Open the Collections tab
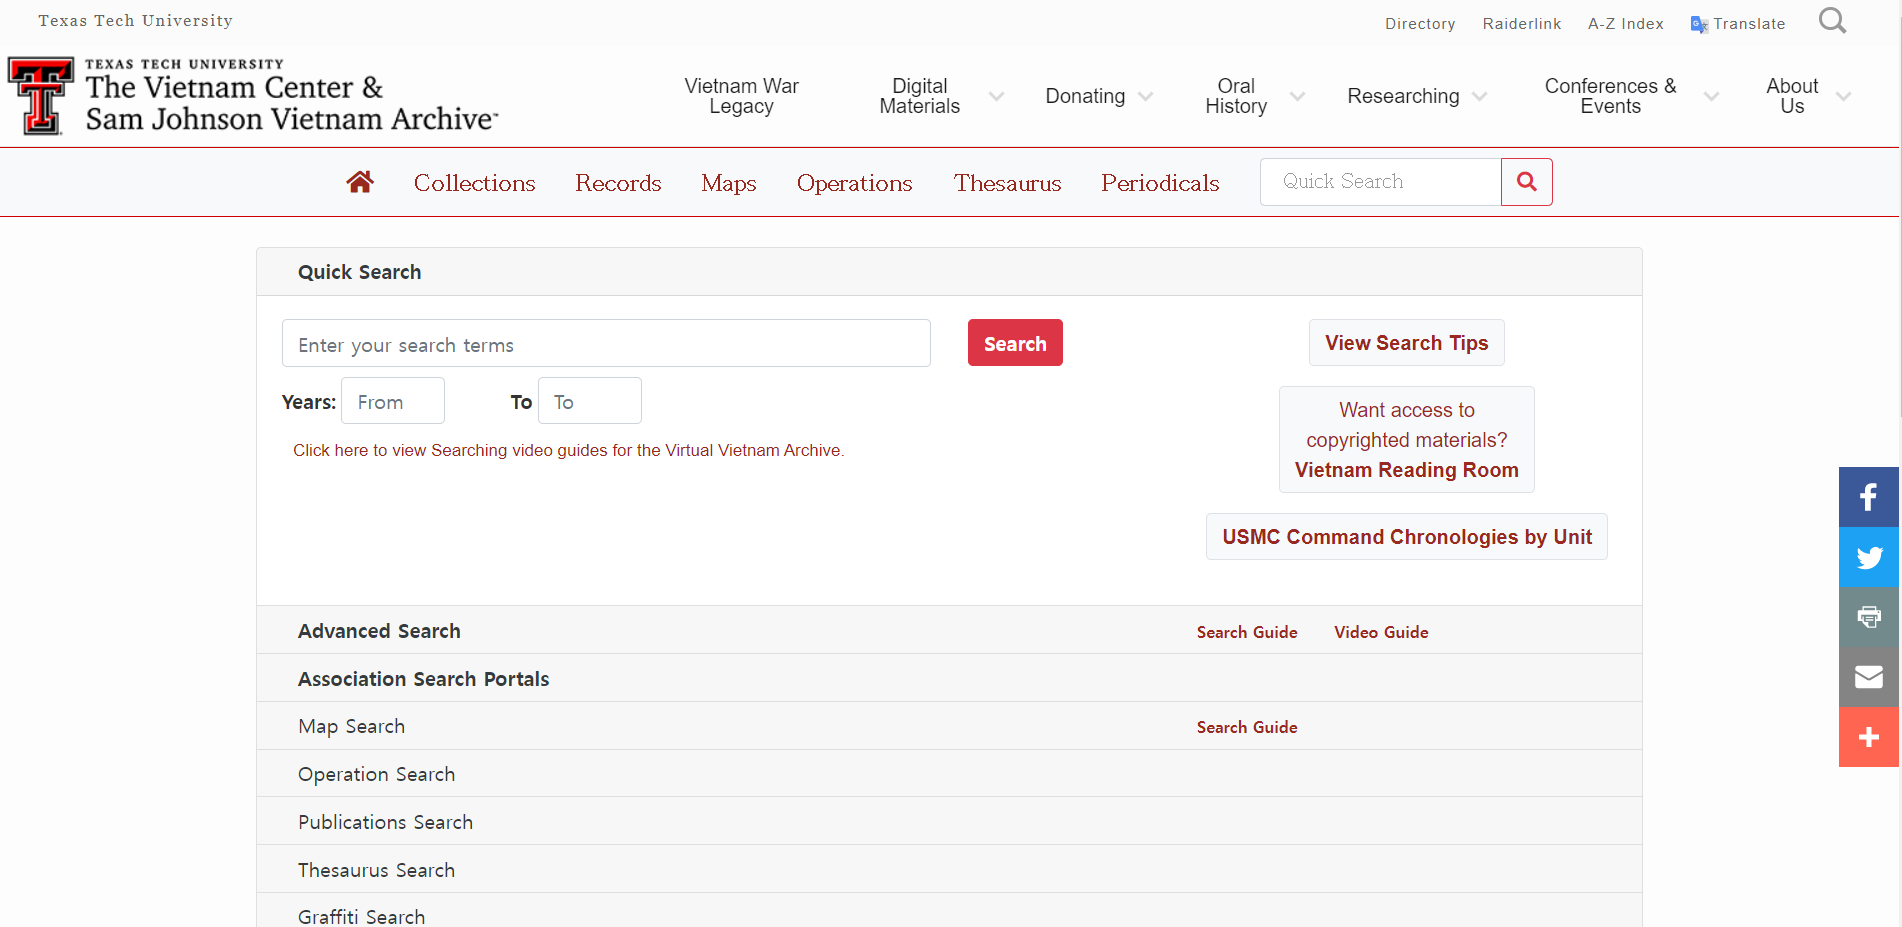1902x927 pixels. 474,183
